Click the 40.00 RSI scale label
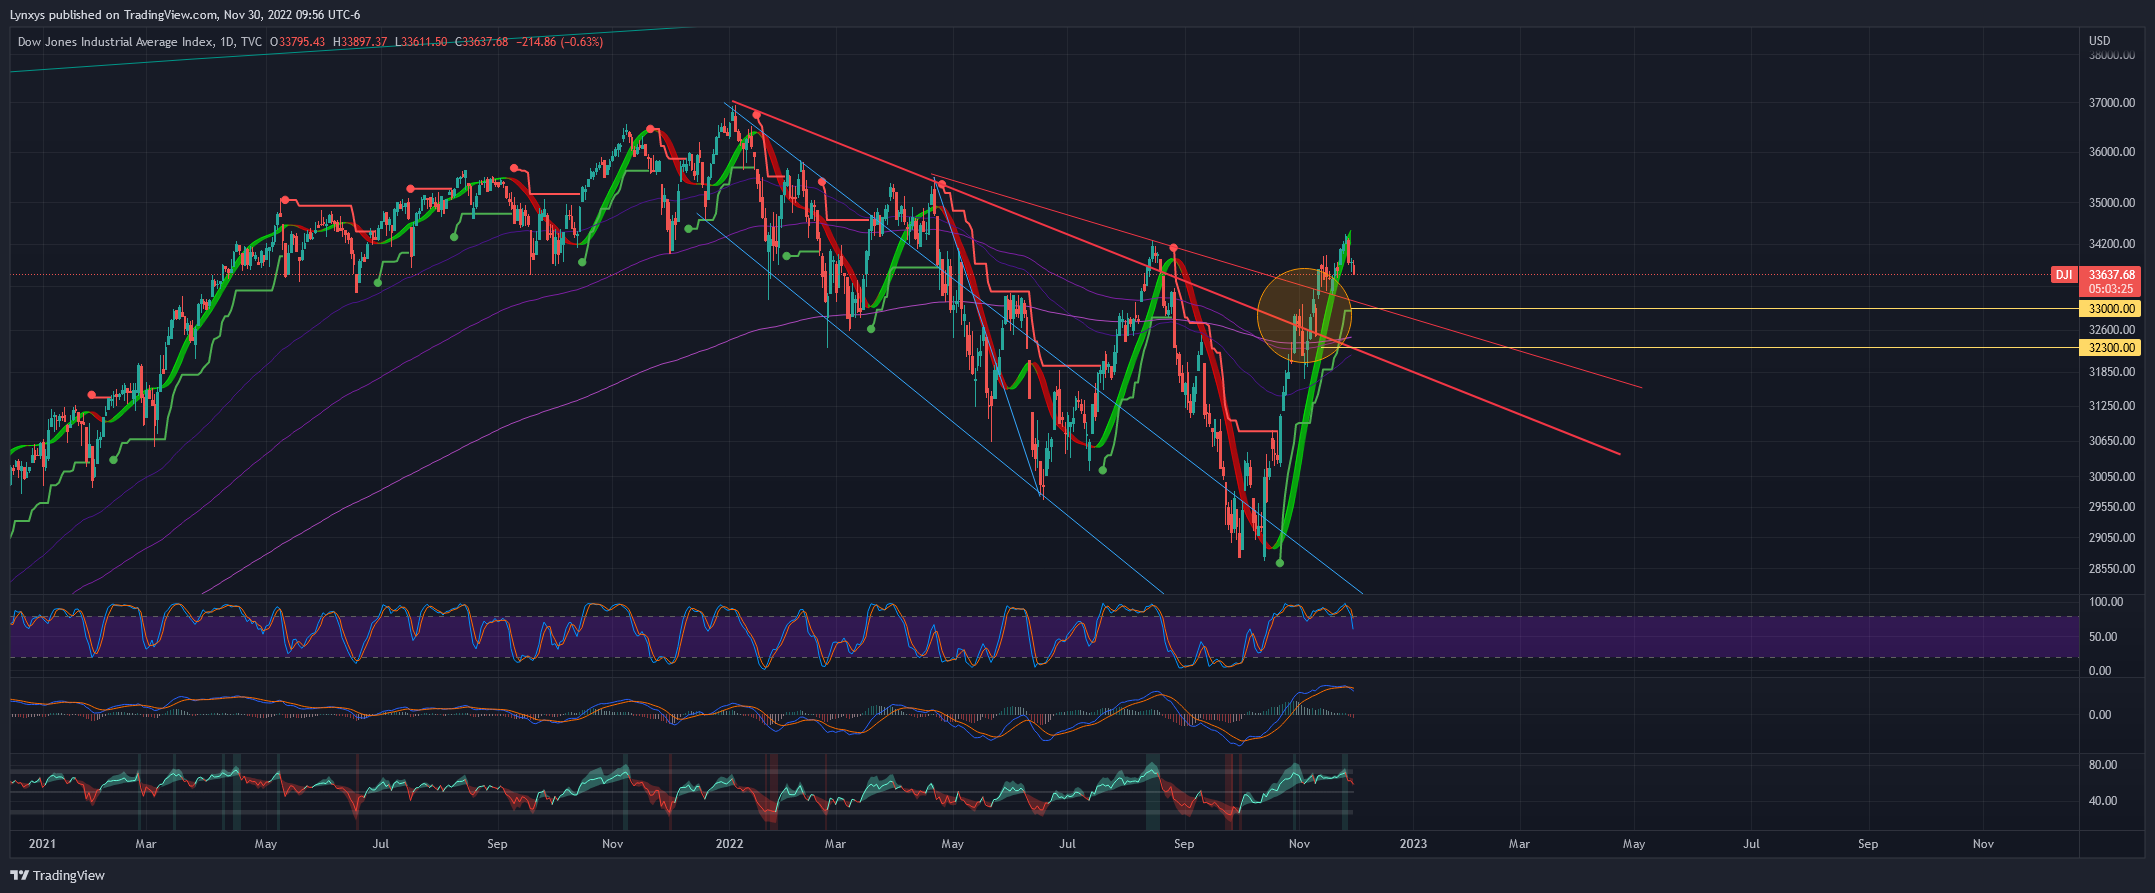The width and height of the screenshot is (2155, 893). (2102, 801)
